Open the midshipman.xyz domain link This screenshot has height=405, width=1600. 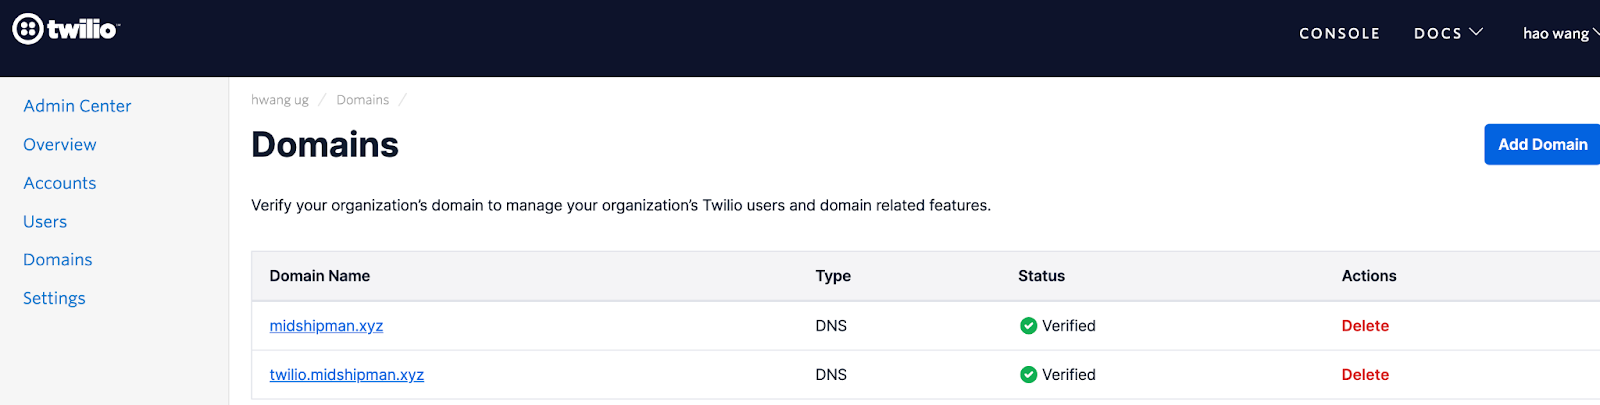tap(326, 326)
